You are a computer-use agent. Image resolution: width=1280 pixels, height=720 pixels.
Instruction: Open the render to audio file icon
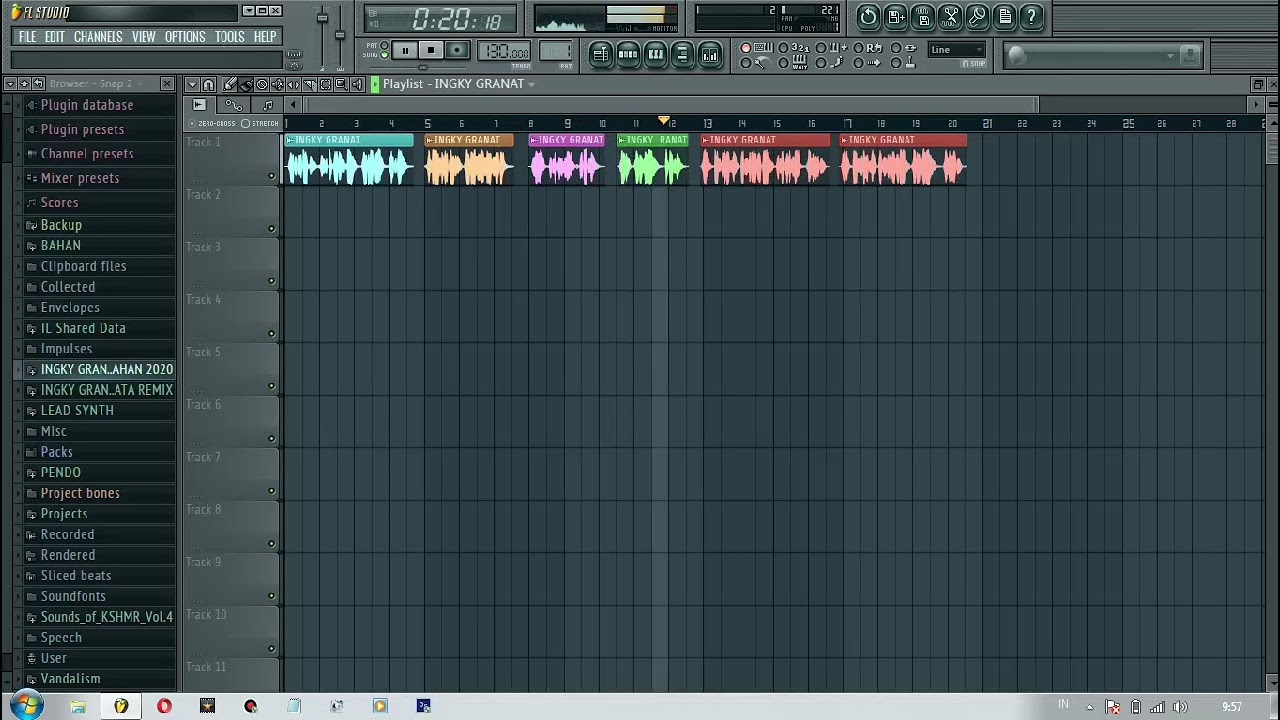point(923,17)
